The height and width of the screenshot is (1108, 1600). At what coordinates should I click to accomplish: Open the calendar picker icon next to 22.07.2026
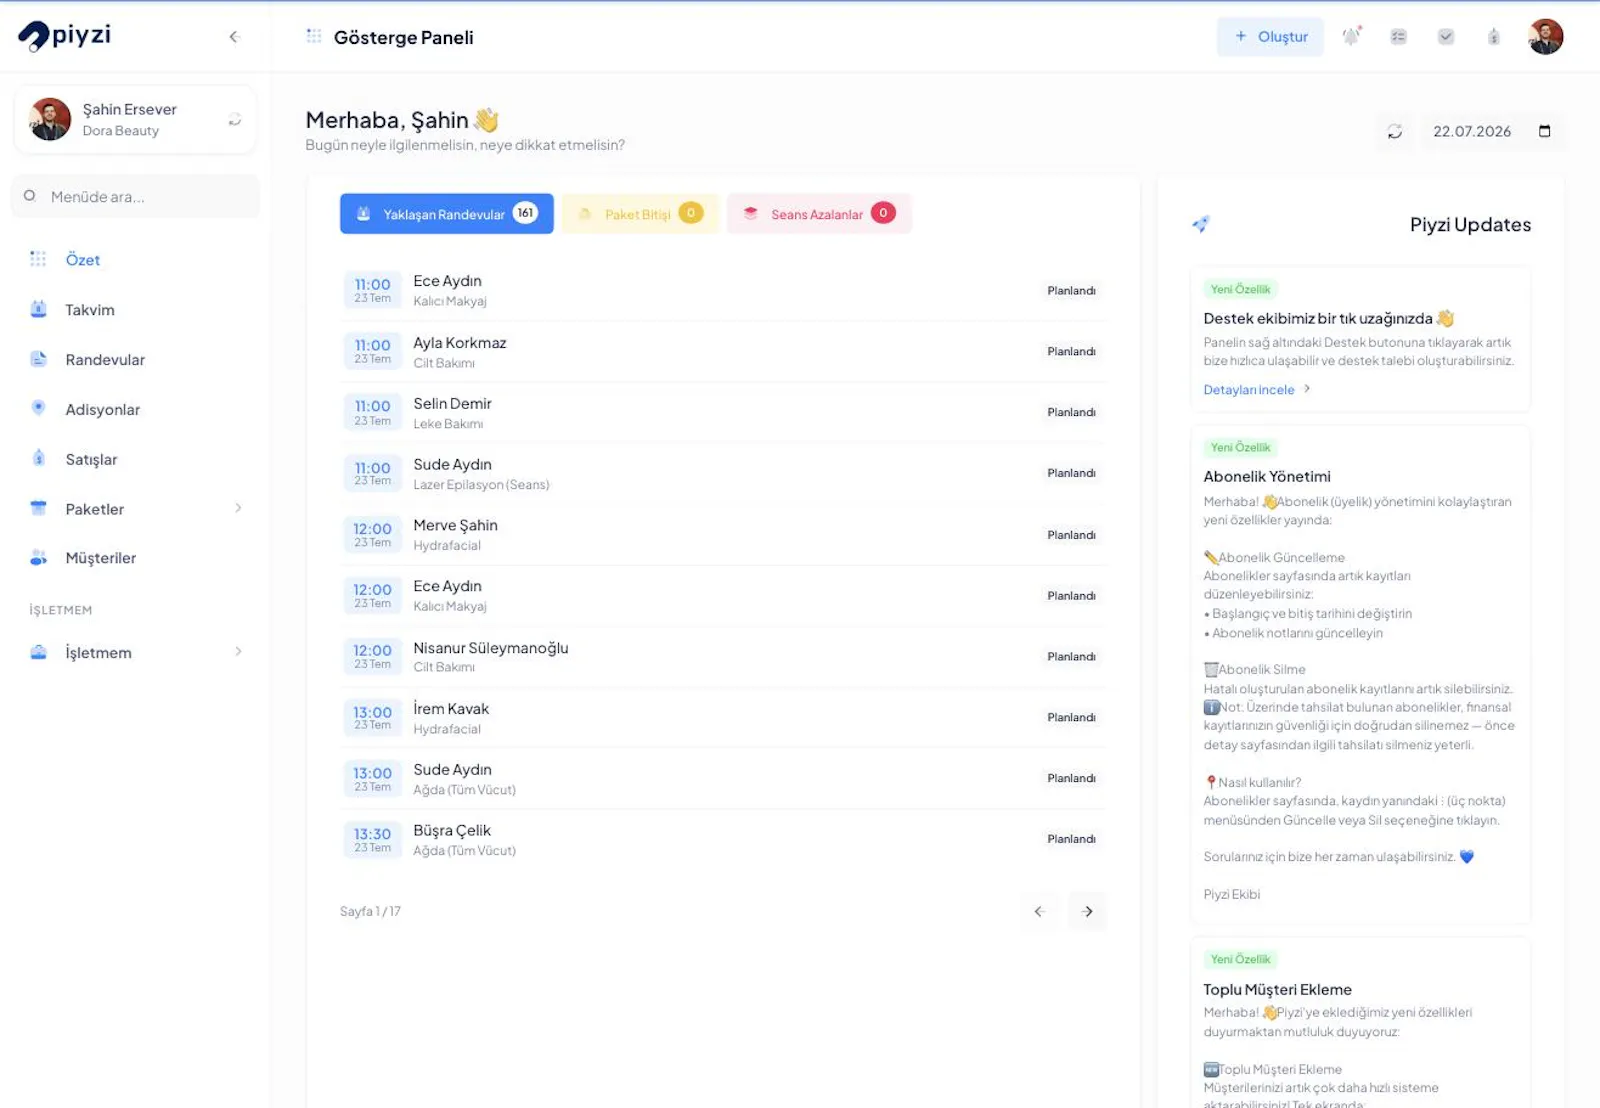pyautogui.click(x=1544, y=131)
